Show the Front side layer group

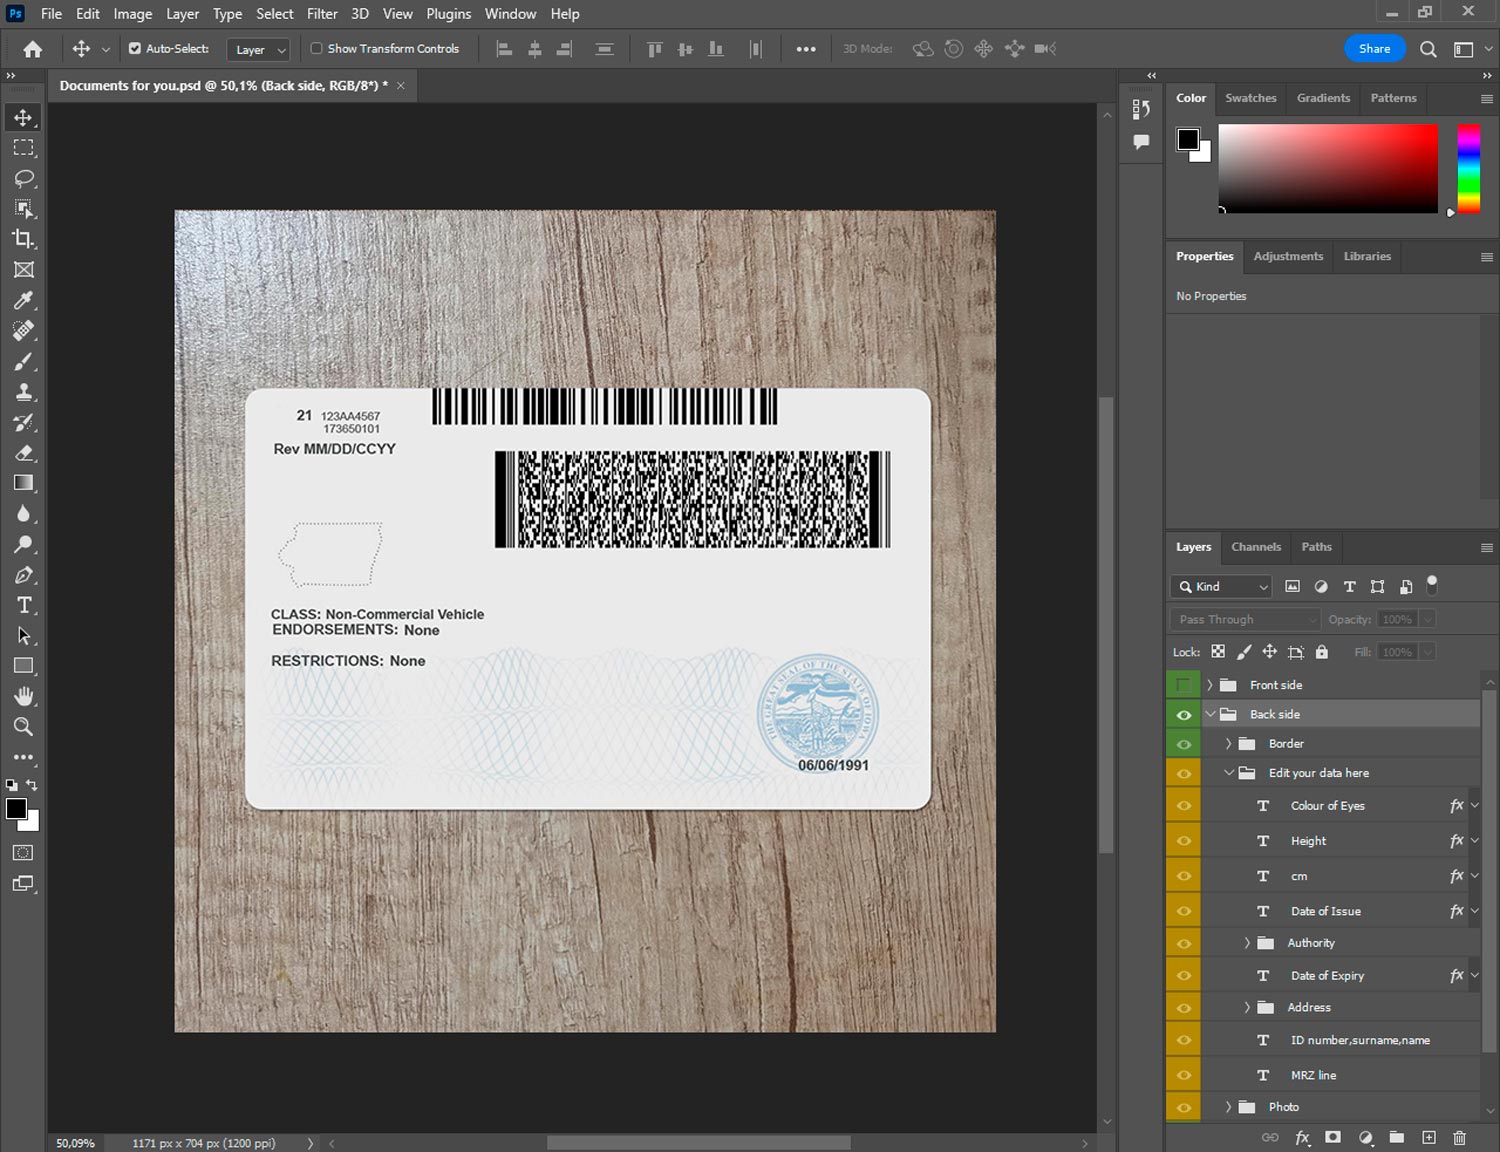coord(1183,685)
